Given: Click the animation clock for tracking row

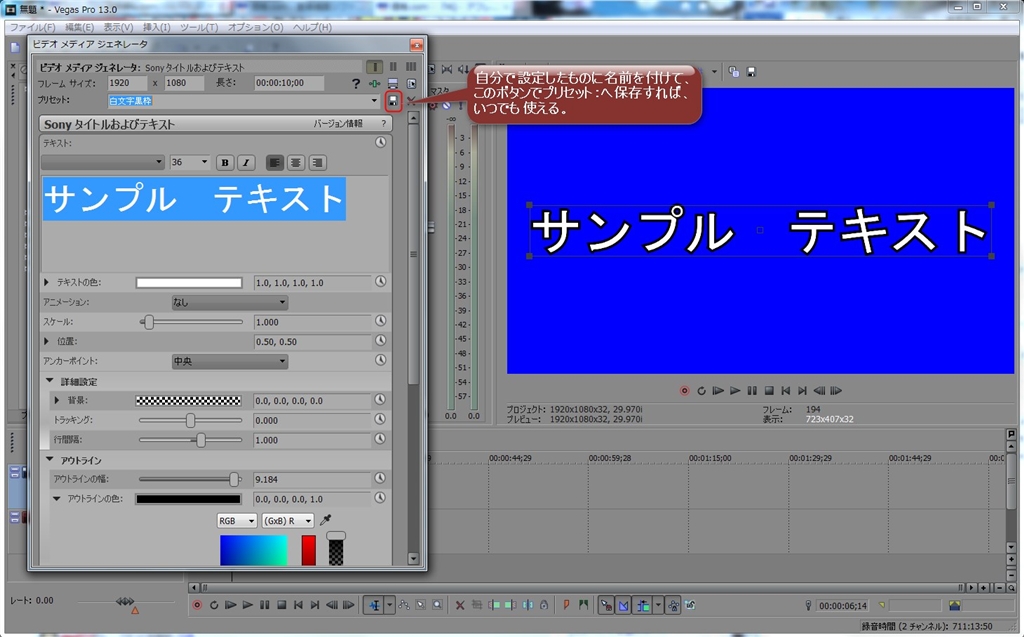Looking at the screenshot, I should 380,419.
